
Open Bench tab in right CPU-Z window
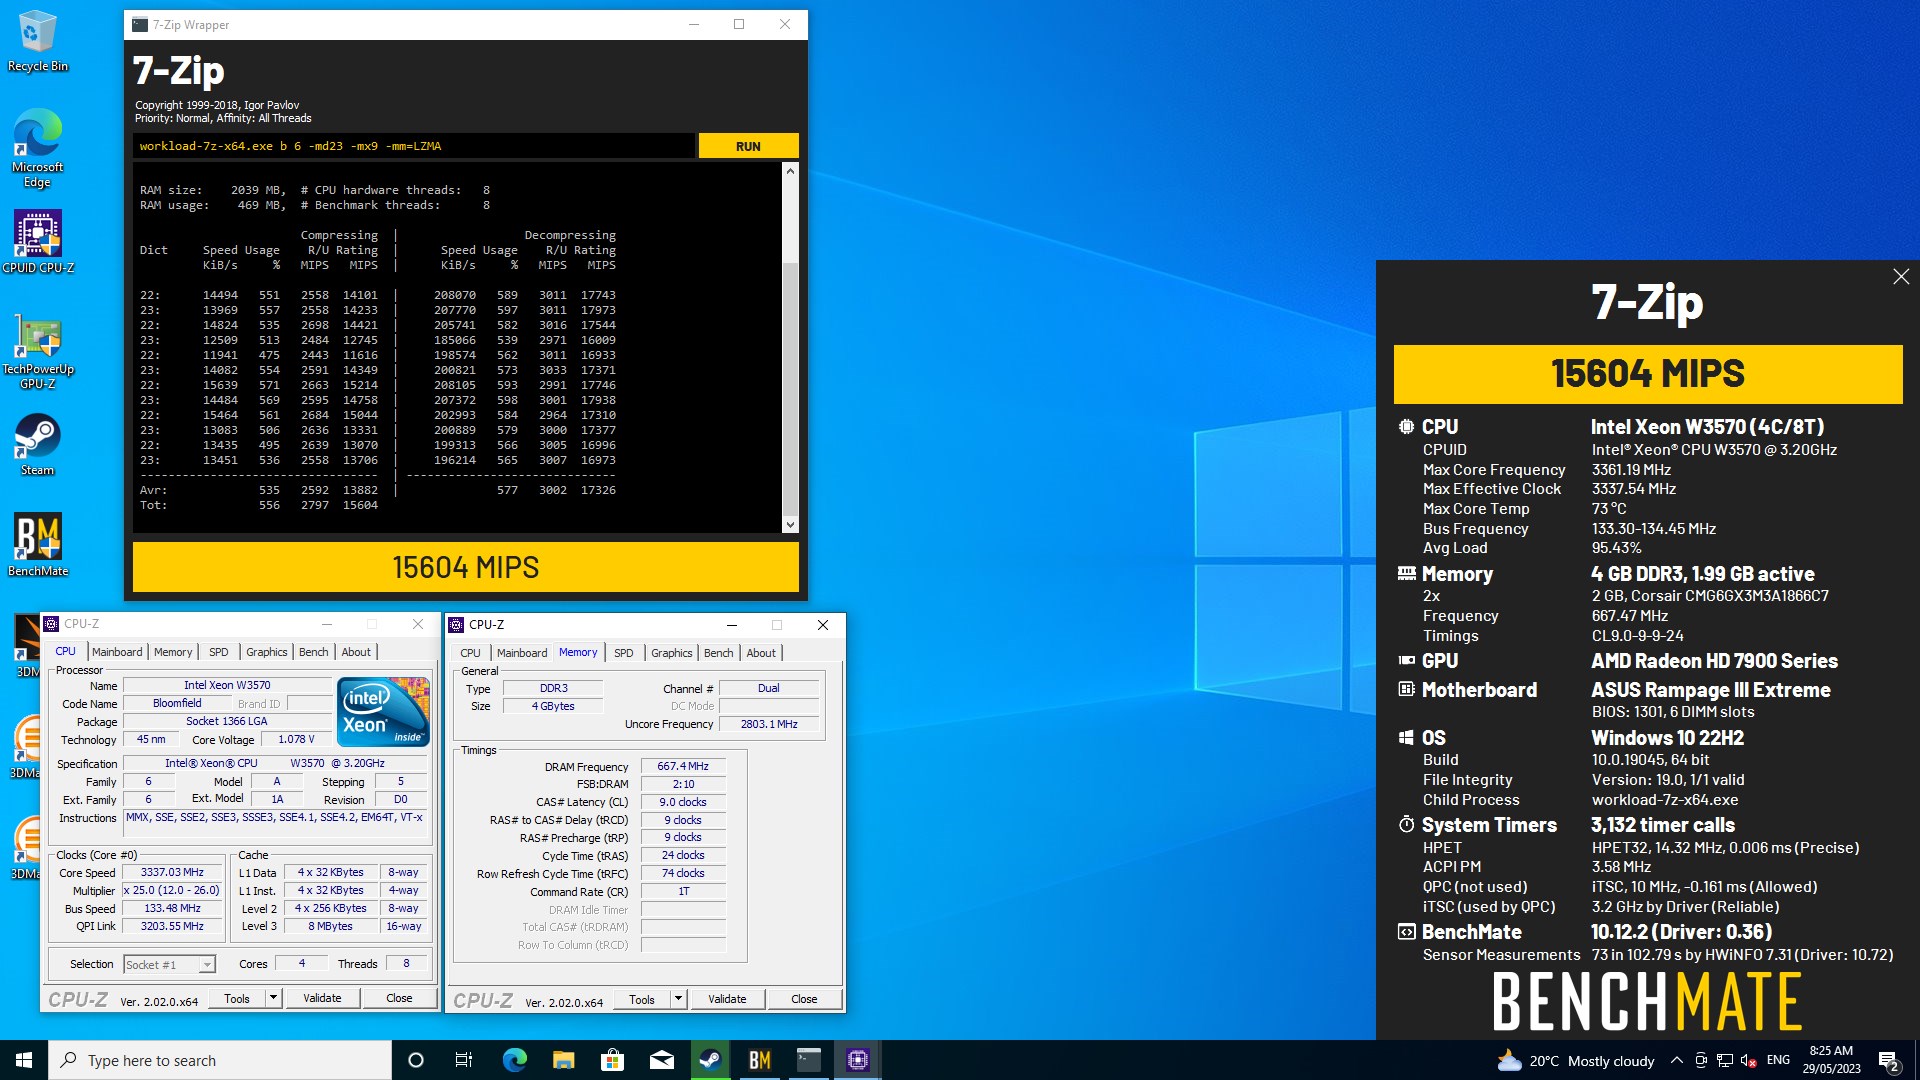pyautogui.click(x=719, y=653)
